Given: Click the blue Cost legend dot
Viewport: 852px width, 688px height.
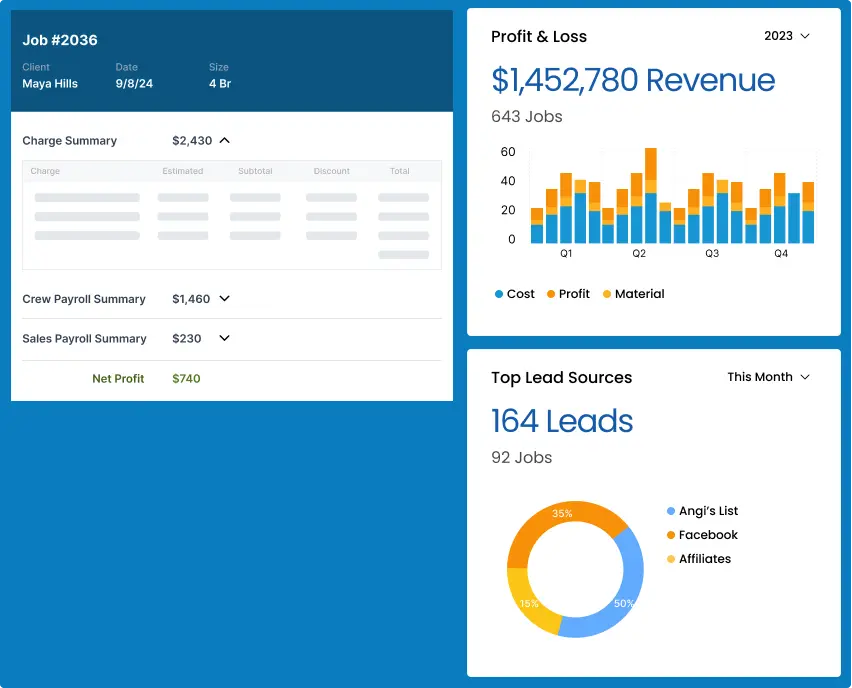Looking at the screenshot, I should (499, 295).
